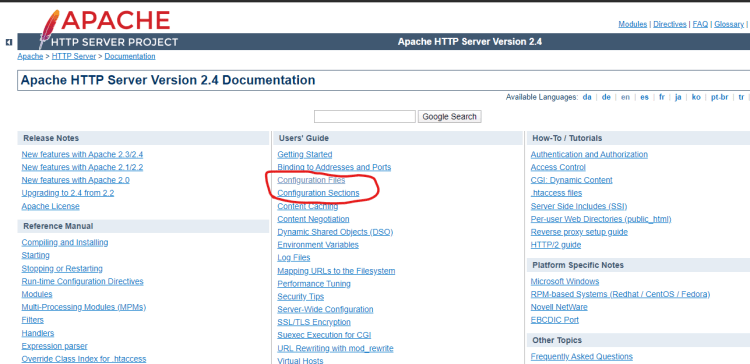Open the Security Tips link
Image resolution: width=750 pixels, height=364 pixels.
[301, 297]
